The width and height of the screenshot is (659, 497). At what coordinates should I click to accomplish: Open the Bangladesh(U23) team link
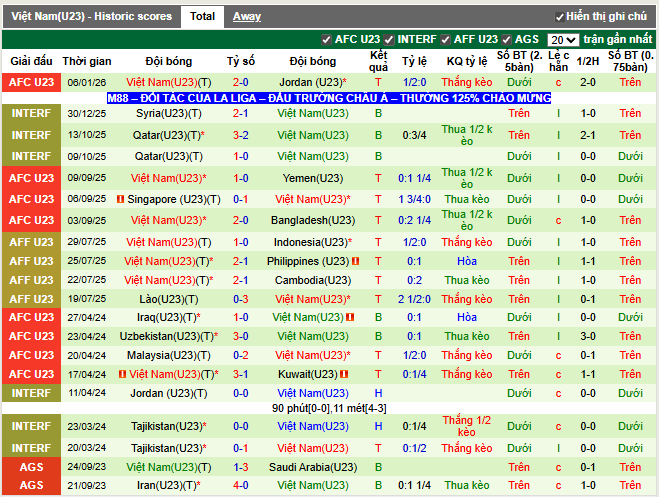313,220
